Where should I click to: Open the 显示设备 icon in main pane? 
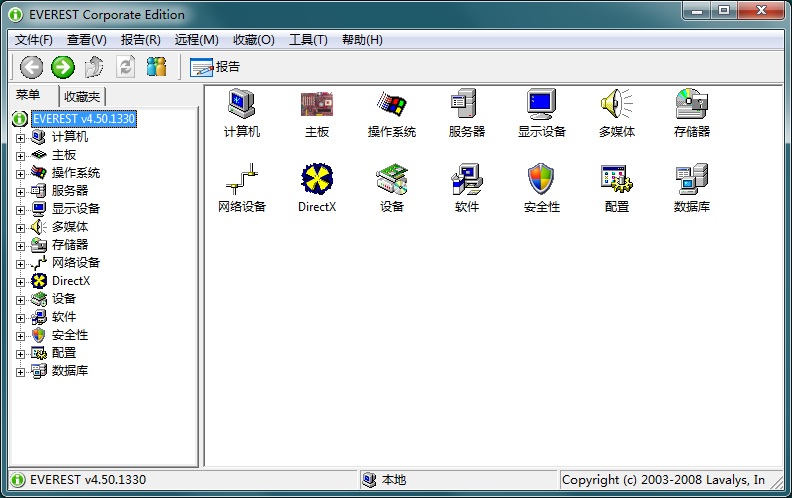(541, 104)
